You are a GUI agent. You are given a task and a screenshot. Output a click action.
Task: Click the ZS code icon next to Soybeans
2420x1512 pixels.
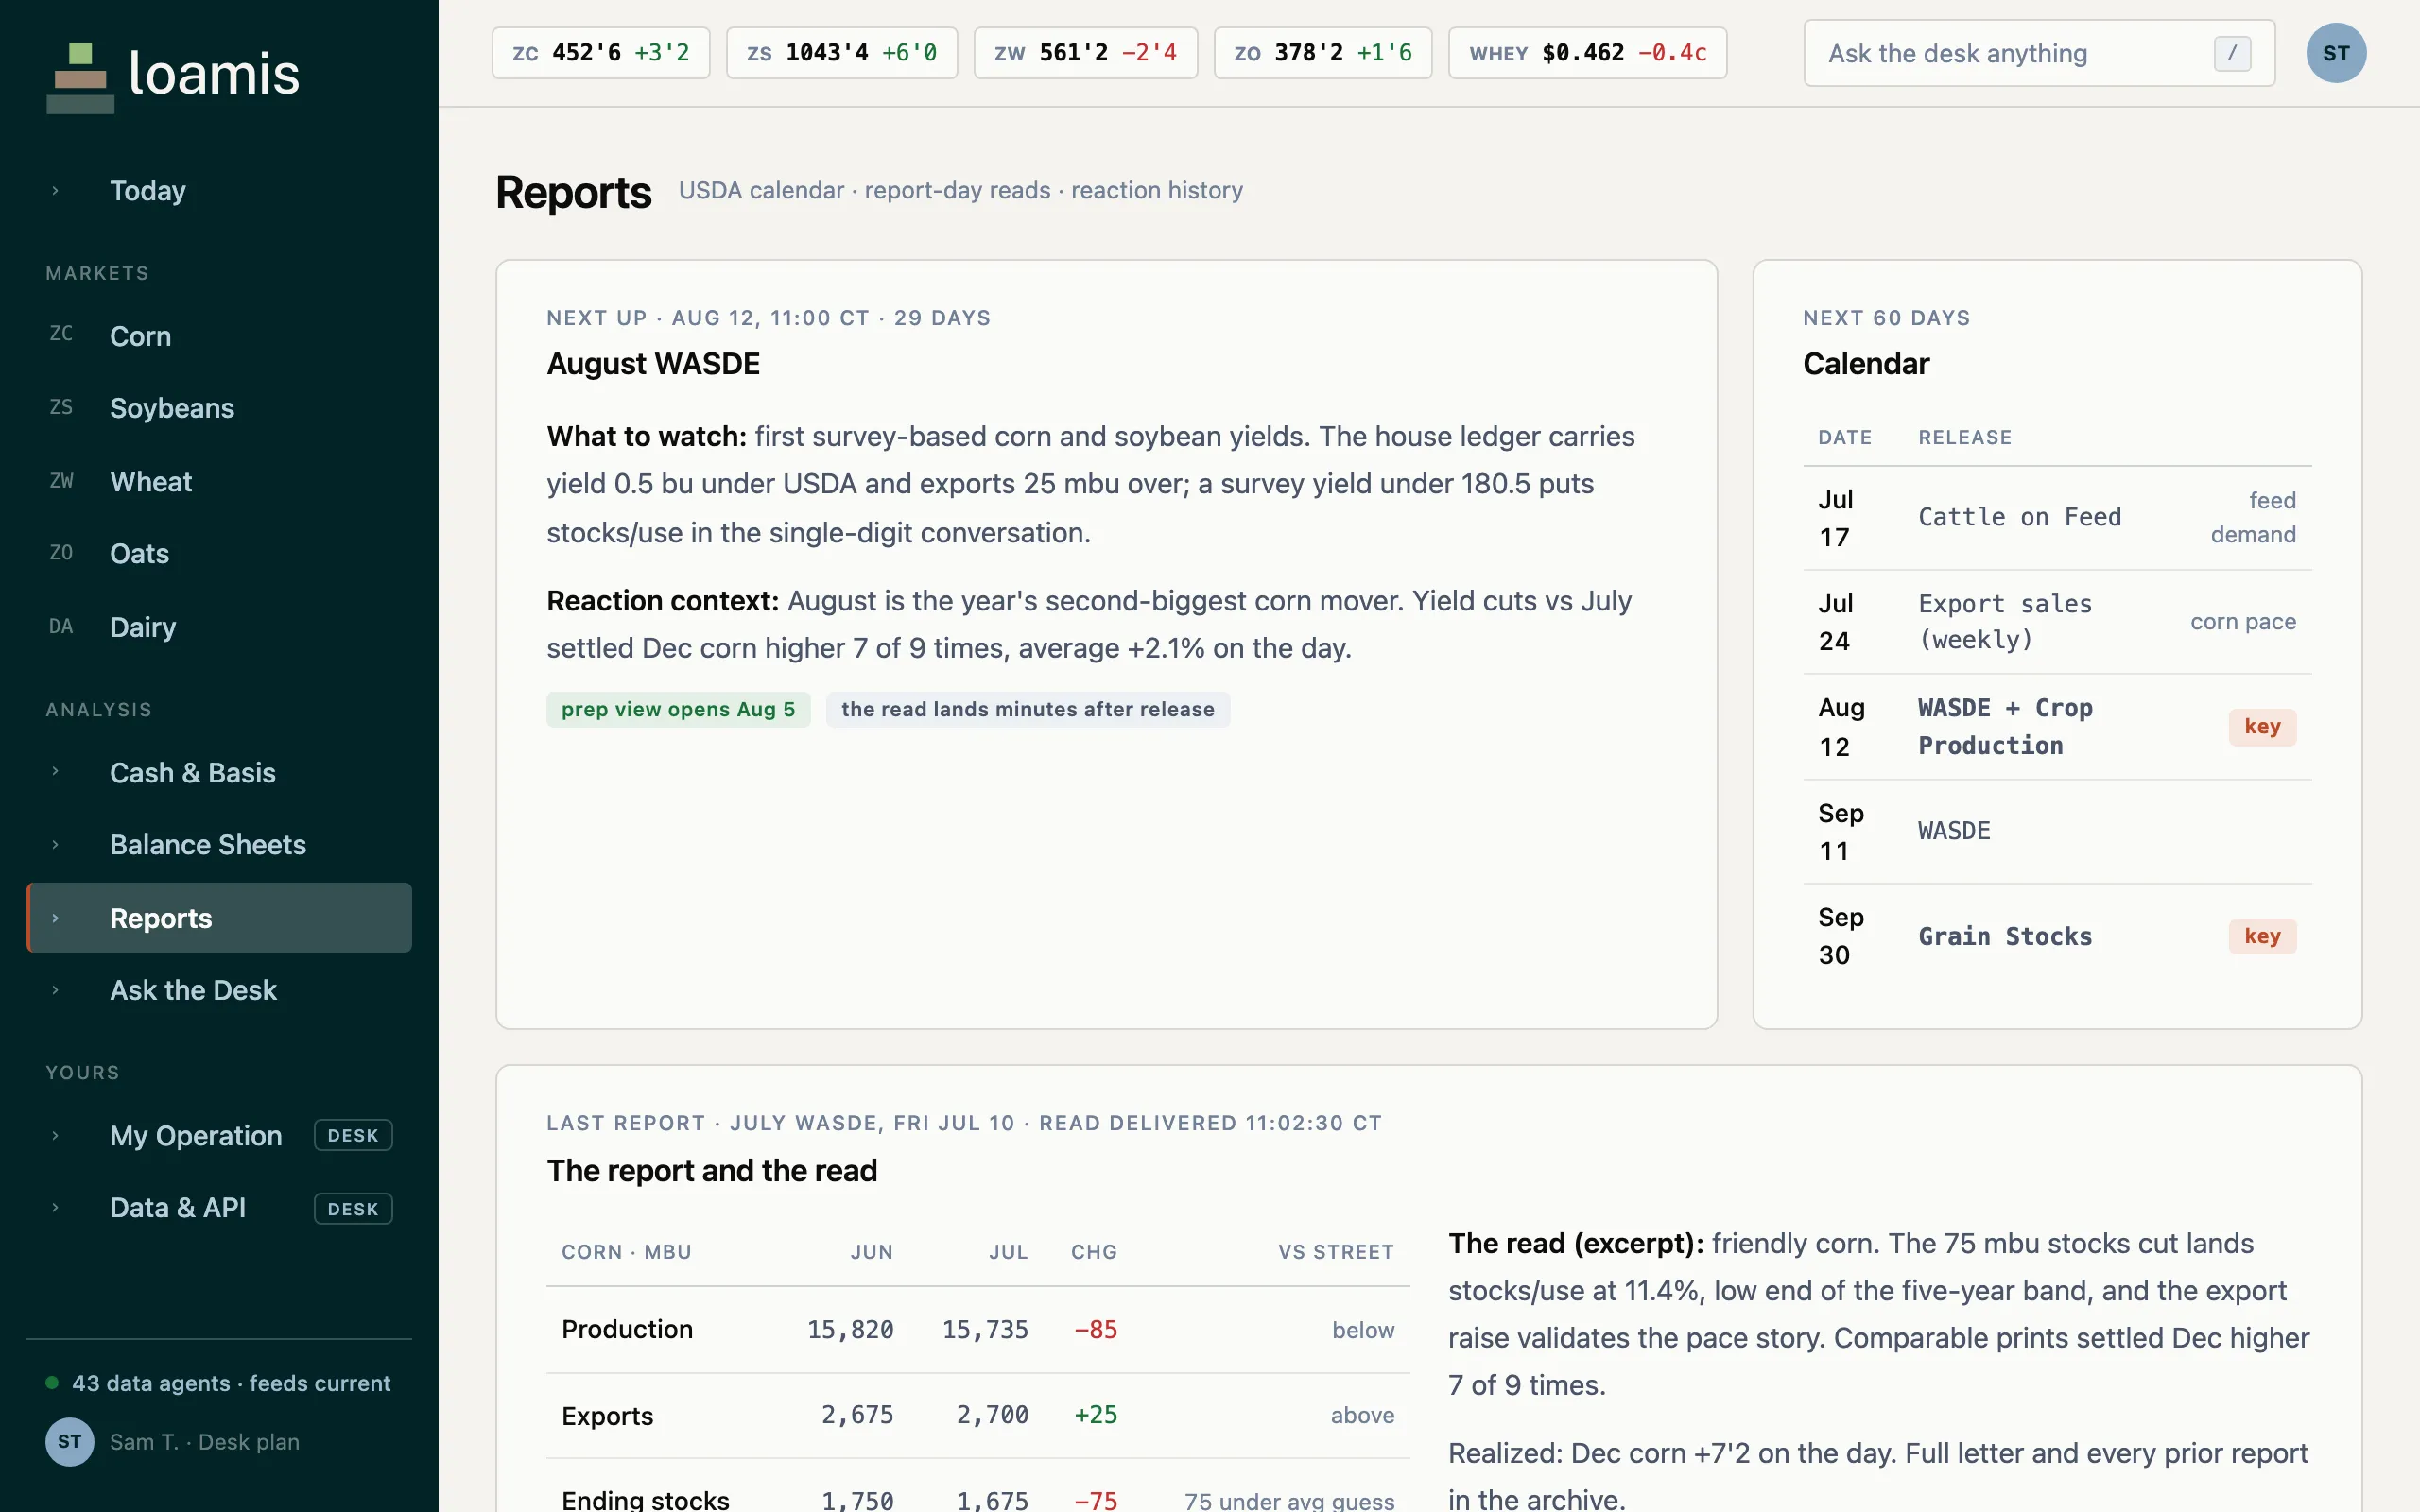[61, 407]
